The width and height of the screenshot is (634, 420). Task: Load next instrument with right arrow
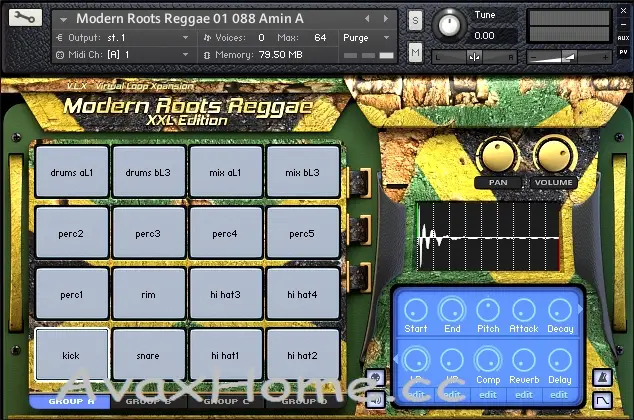[x=386, y=19]
